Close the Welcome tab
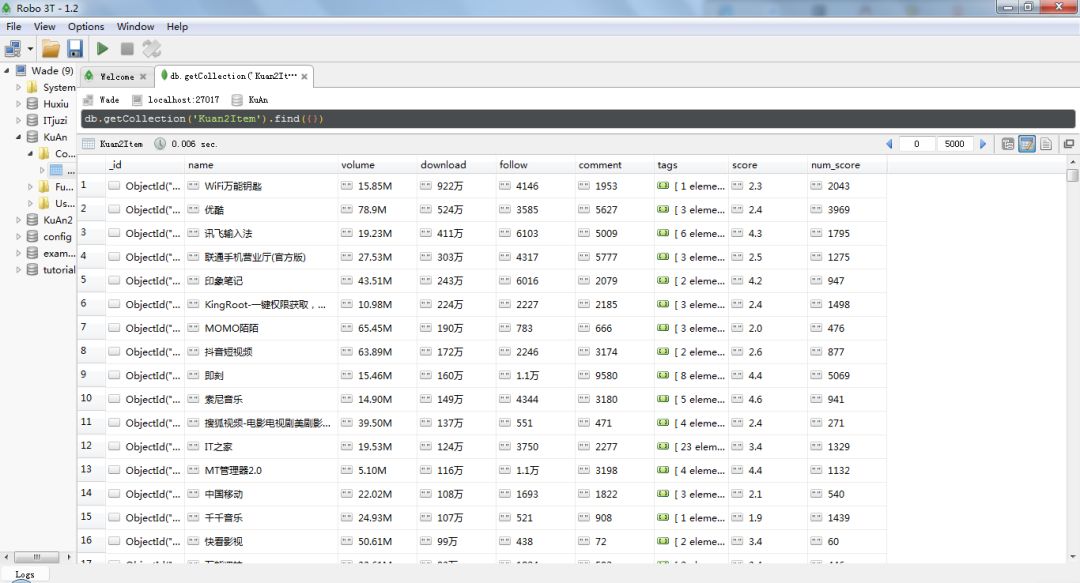 pos(143,76)
